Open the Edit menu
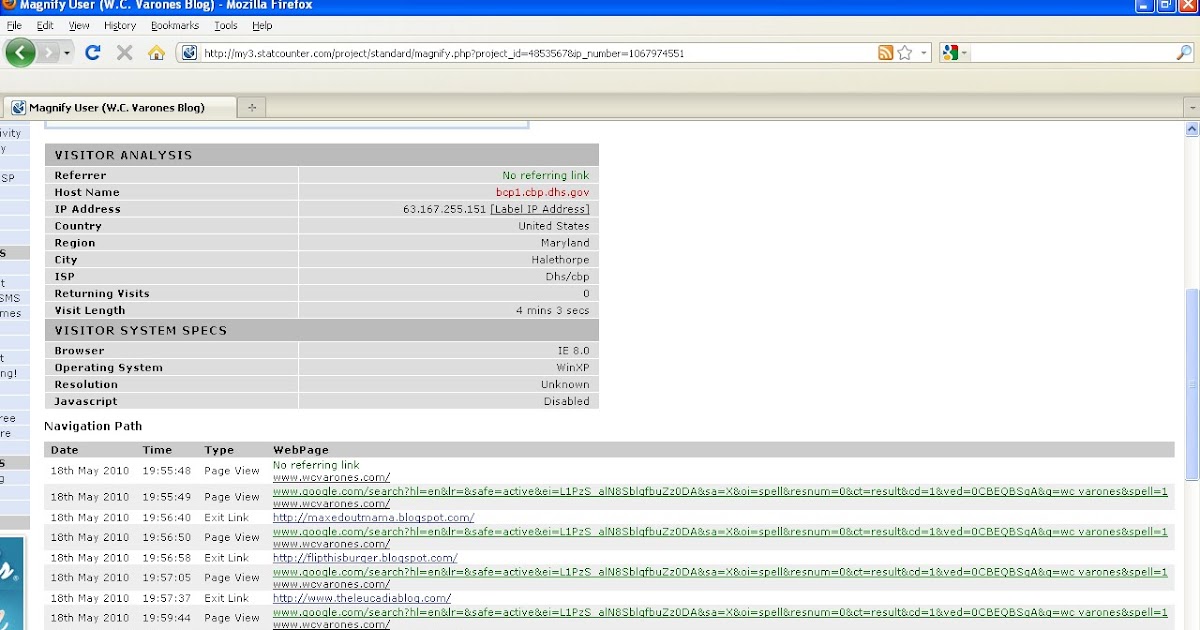Viewport: 1200px width, 630px height. (45, 25)
